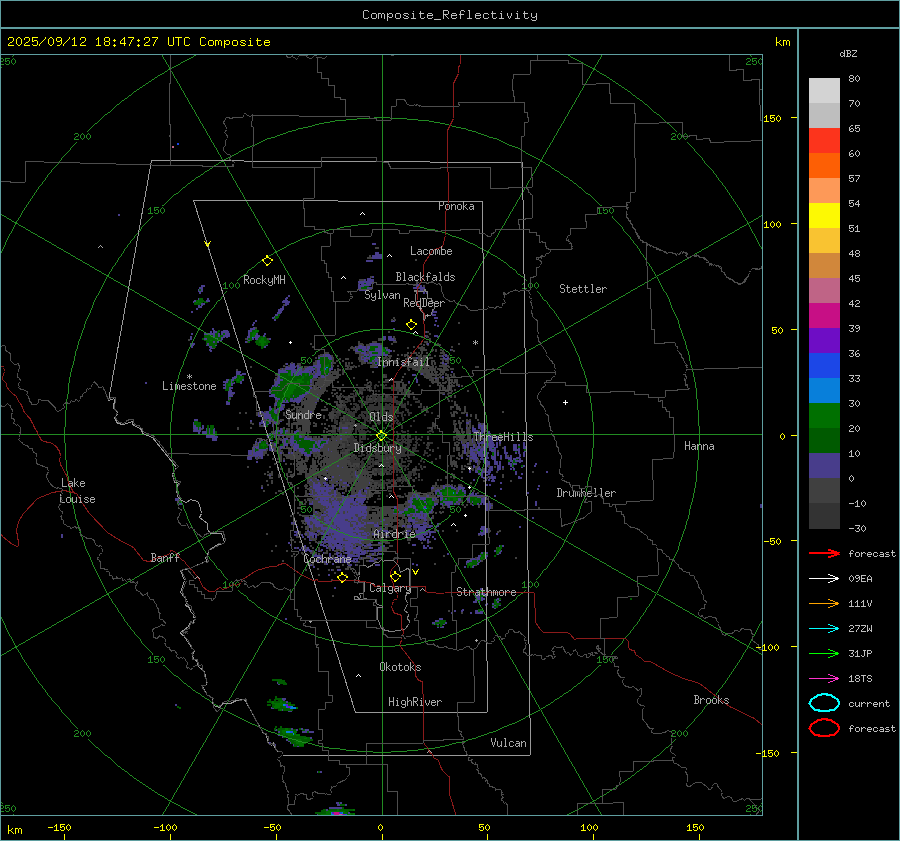The height and width of the screenshot is (841, 900).
Task: Click the Innisfail city label
Action: click(403, 362)
